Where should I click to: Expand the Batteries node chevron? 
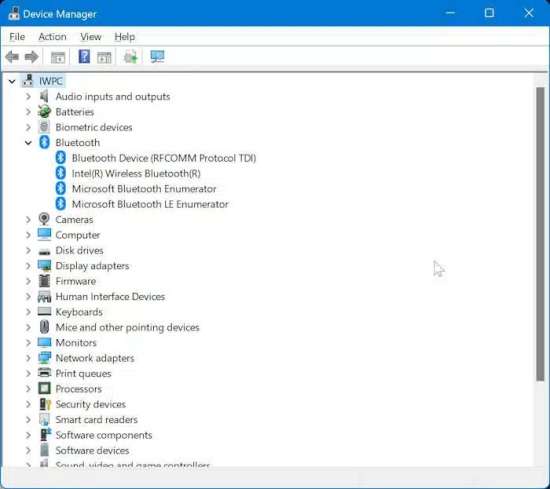(x=28, y=112)
